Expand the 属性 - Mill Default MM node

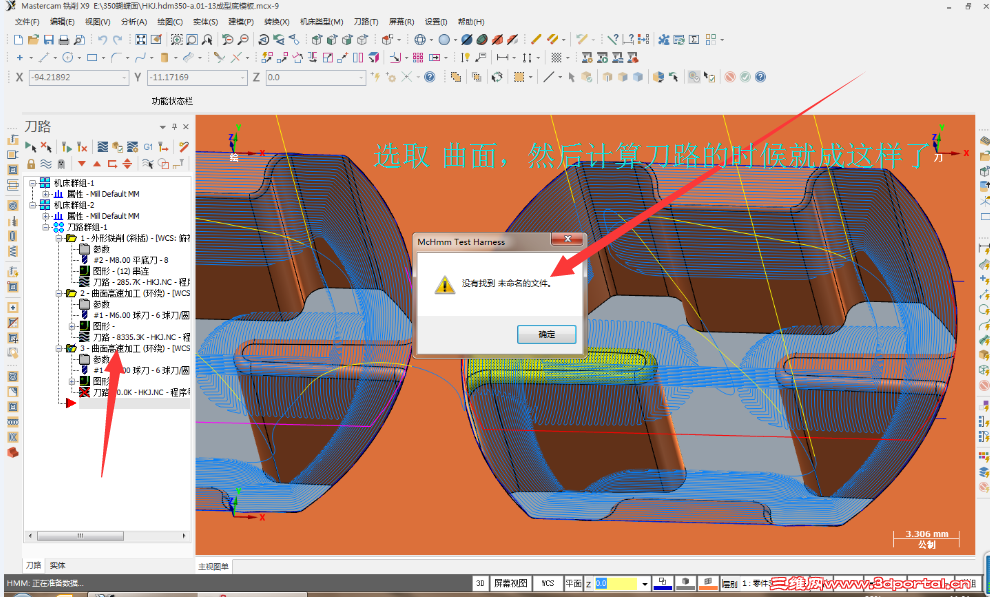[x=46, y=194]
